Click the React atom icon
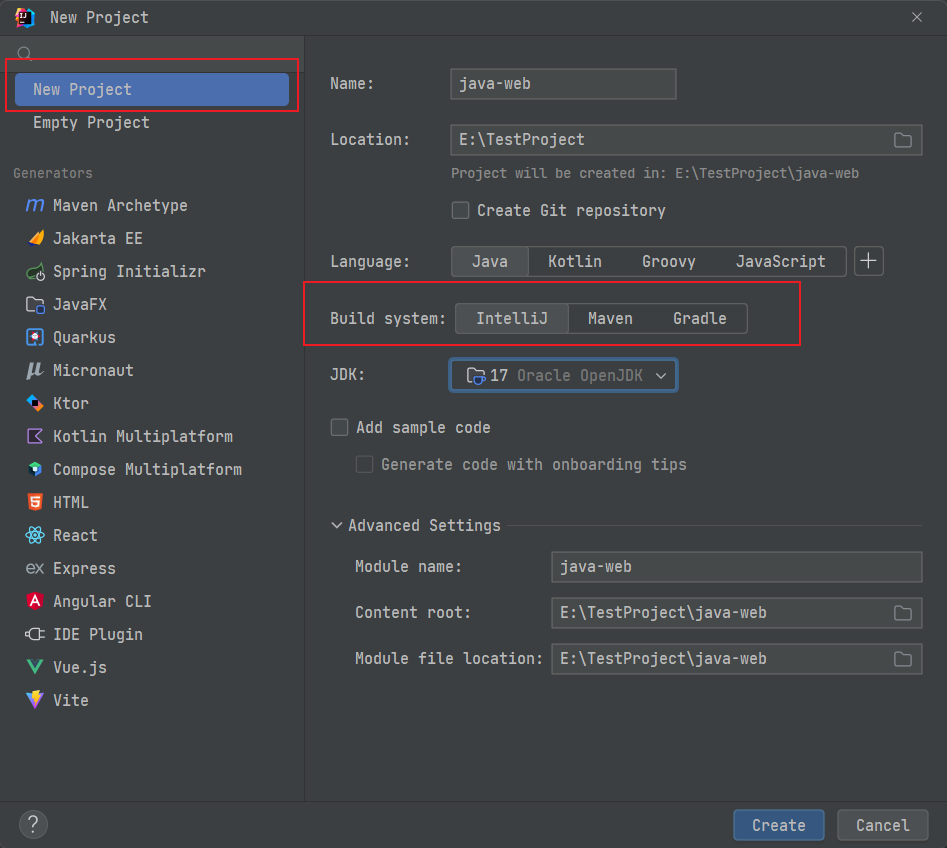The height and width of the screenshot is (848, 947). coord(35,535)
